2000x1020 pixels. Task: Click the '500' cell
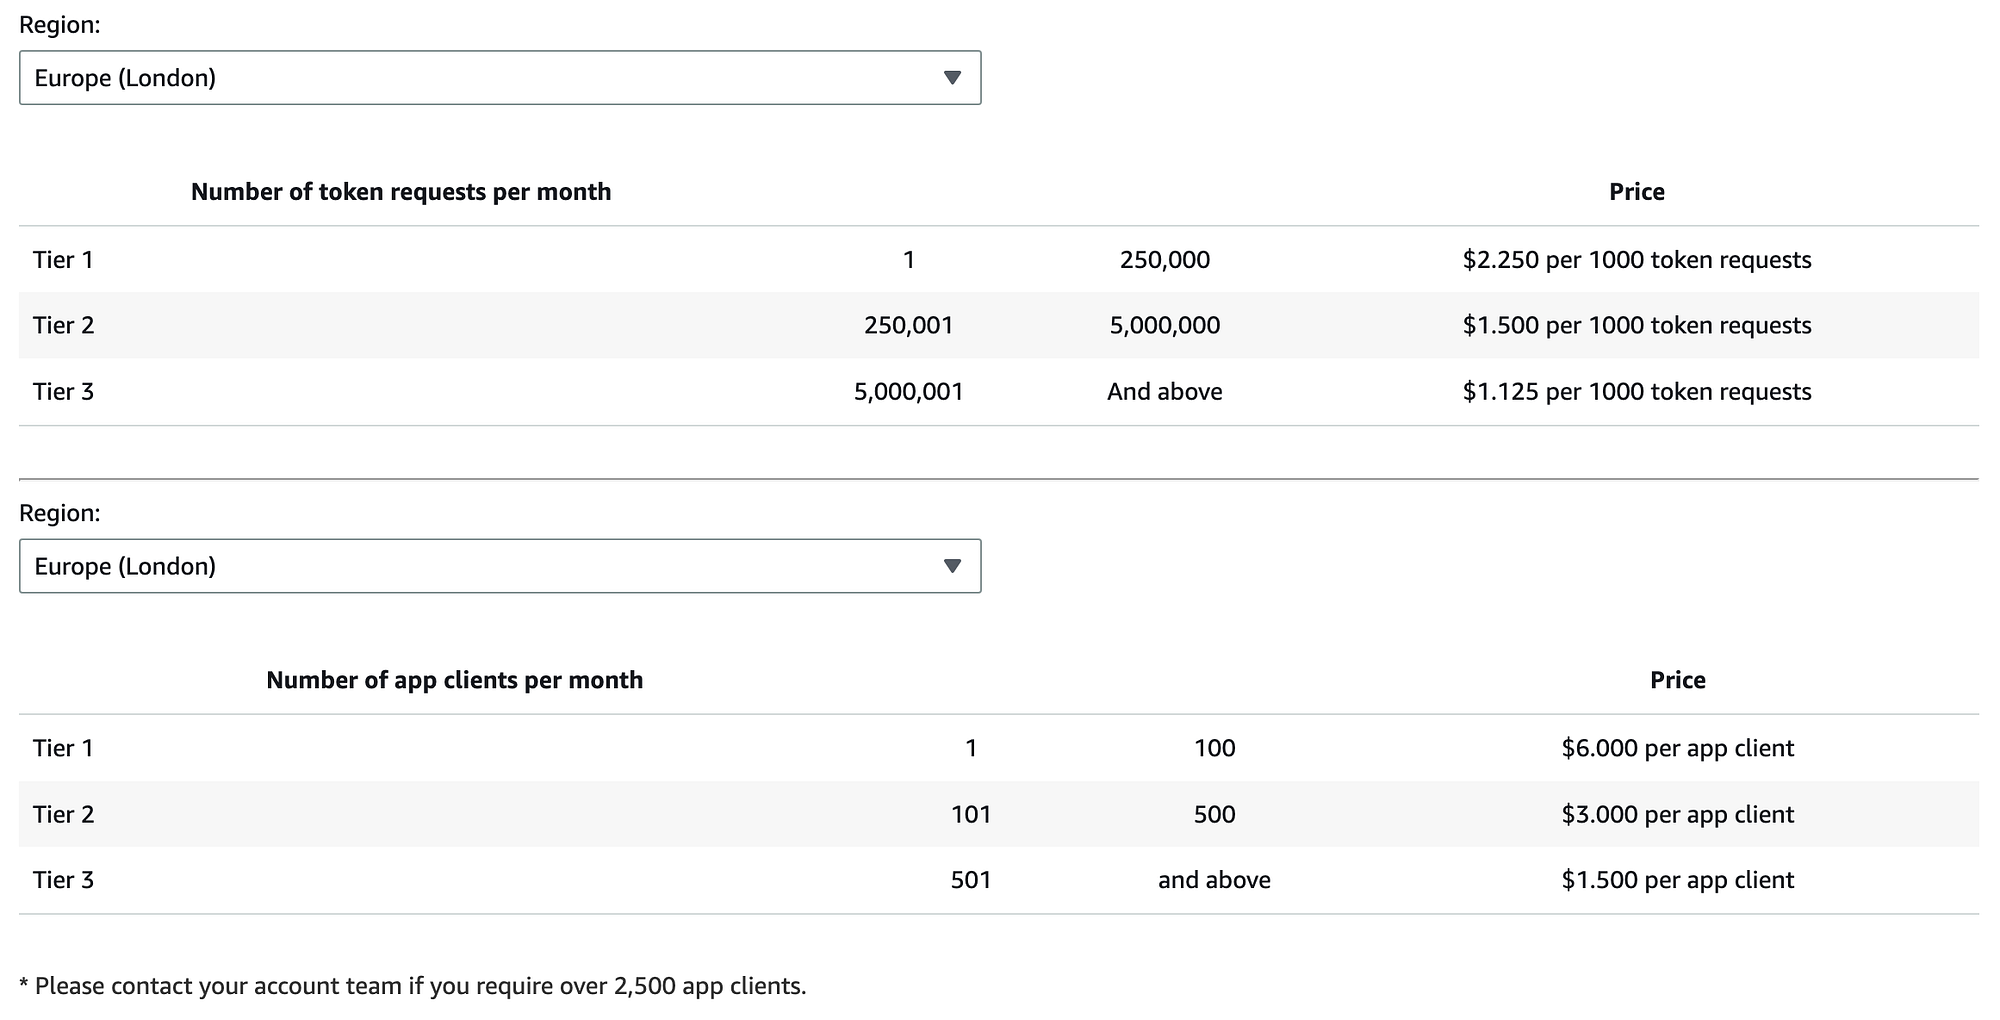click(x=1215, y=814)
